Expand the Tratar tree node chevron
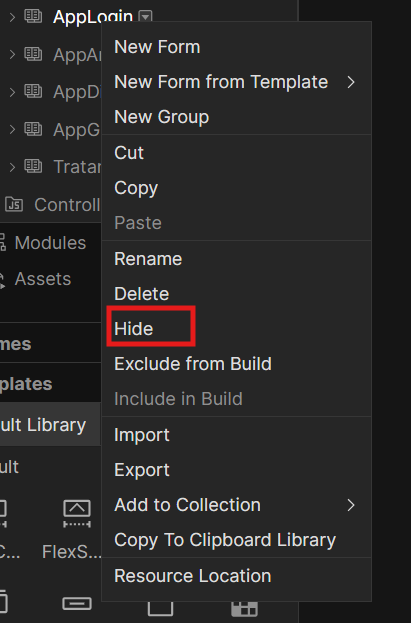 [x=12, y=166]
